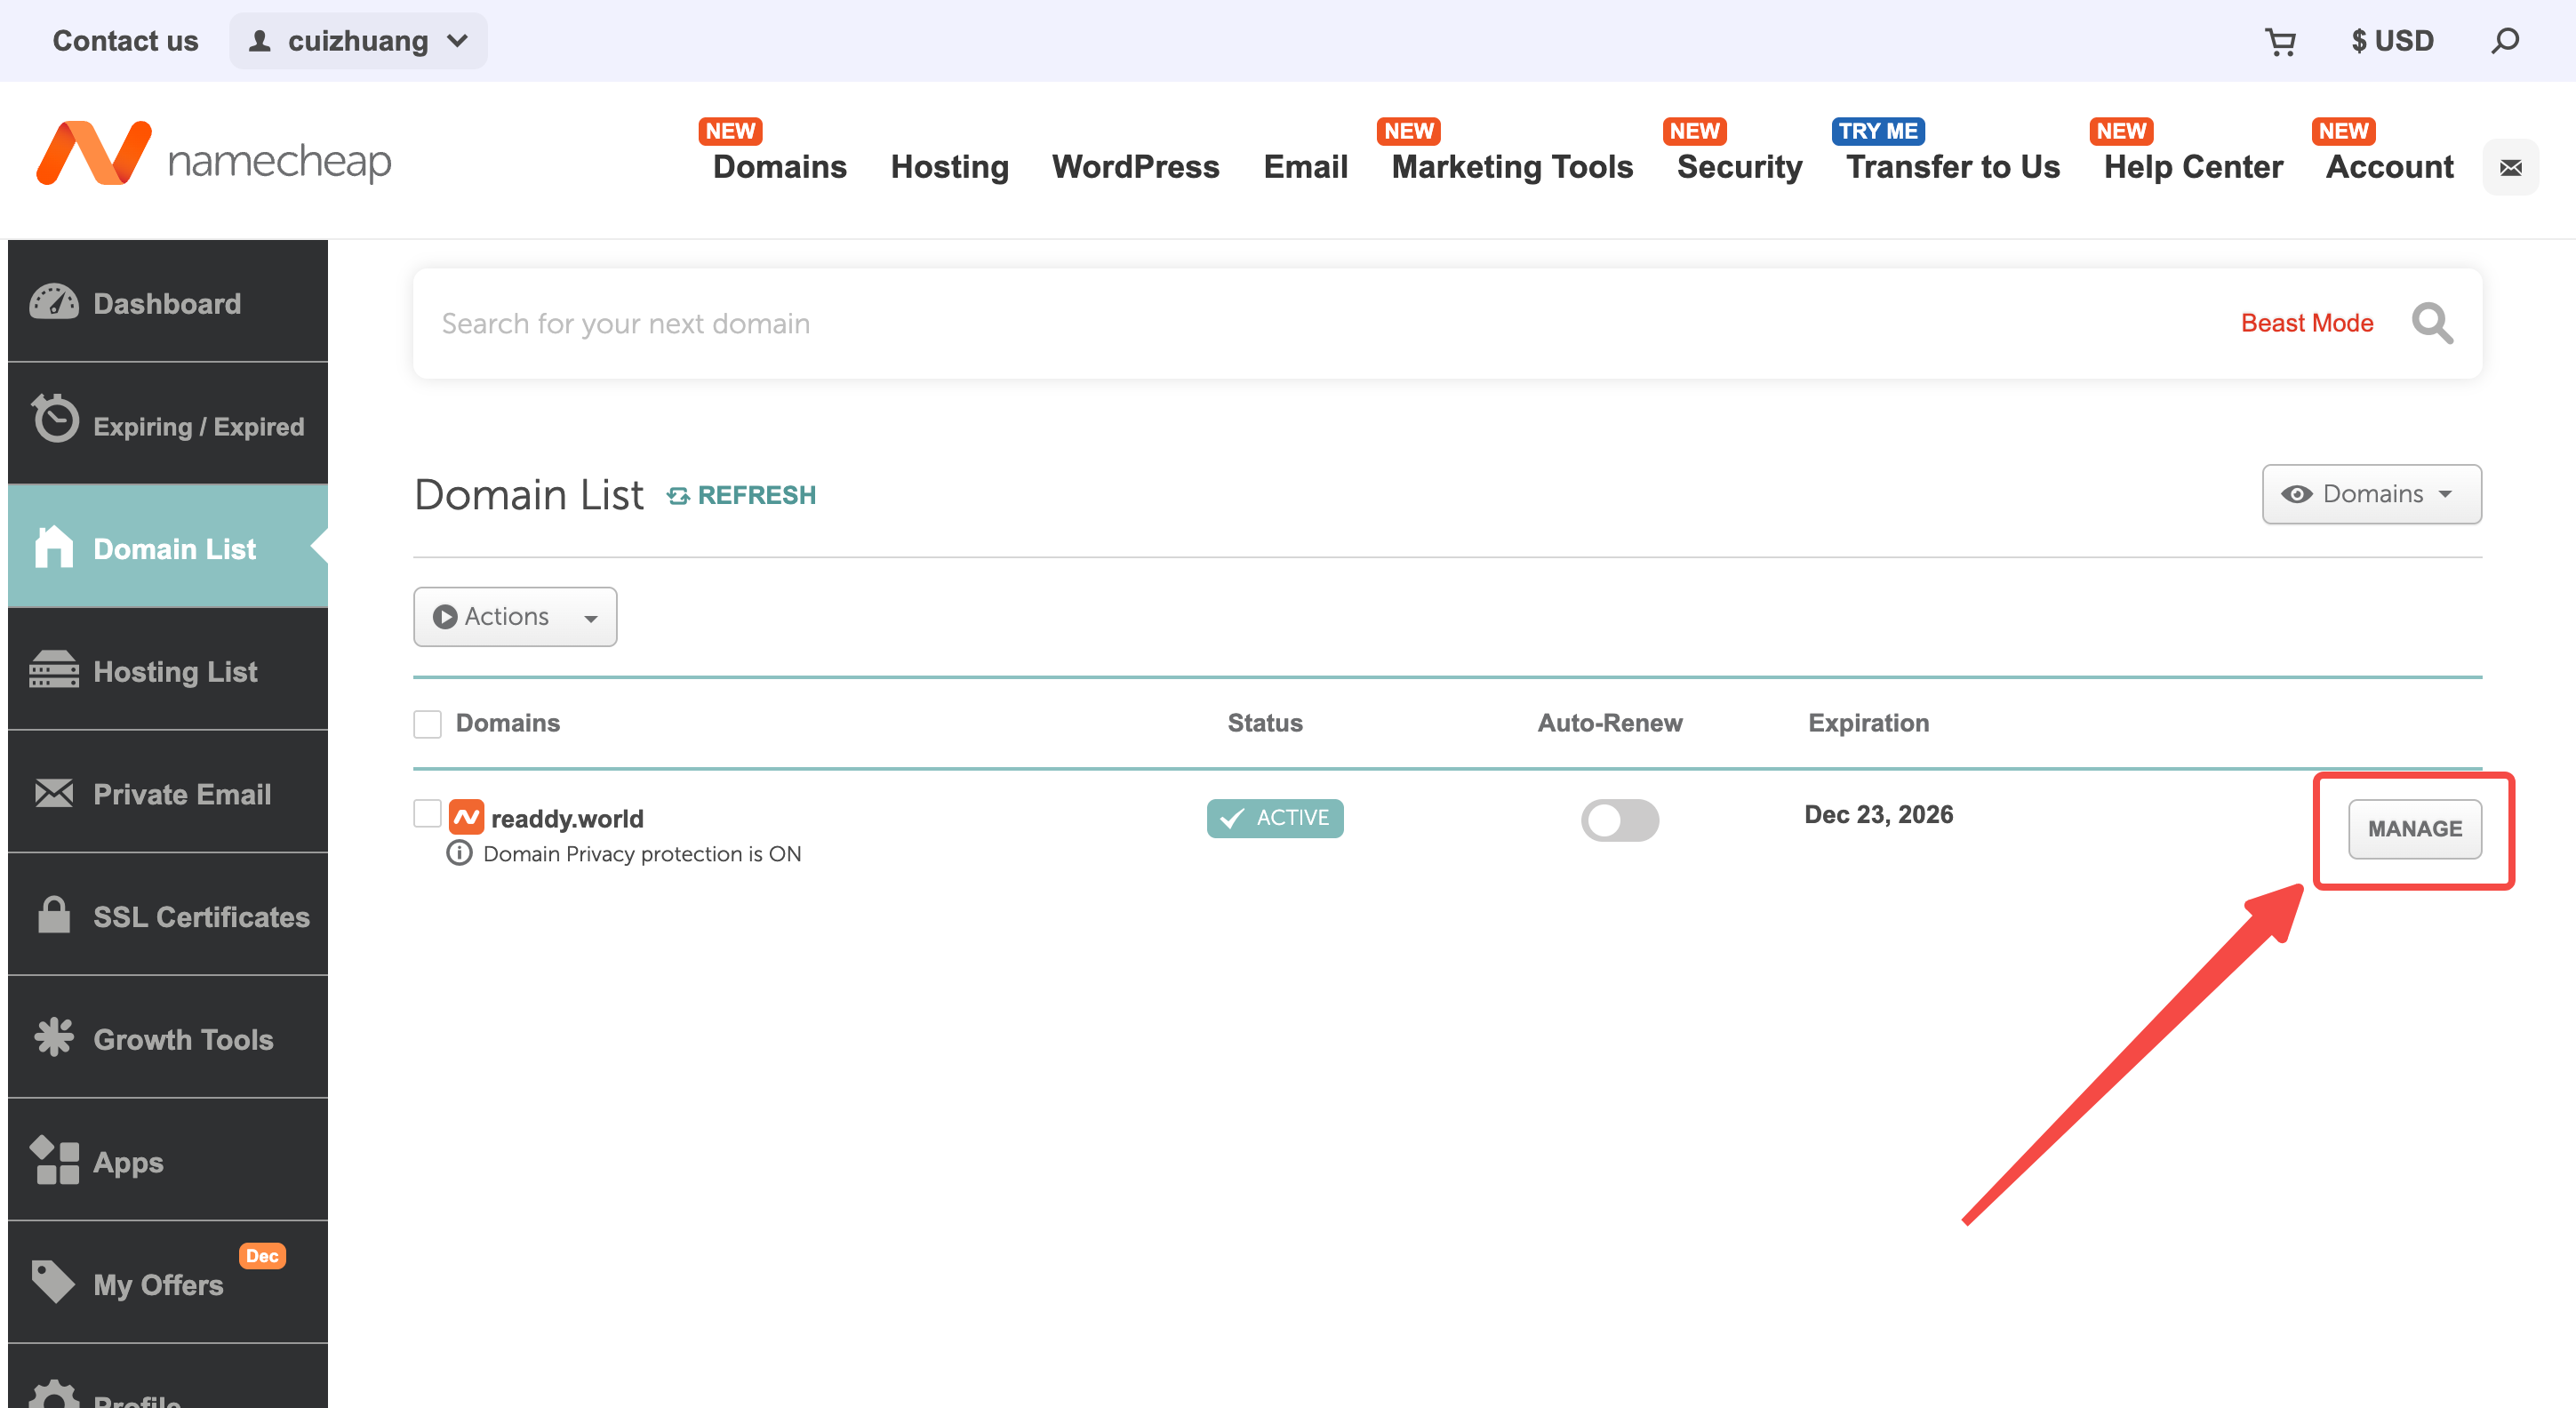
Task: Click the top-right site search icon
Action: (x=2504, y=41)
